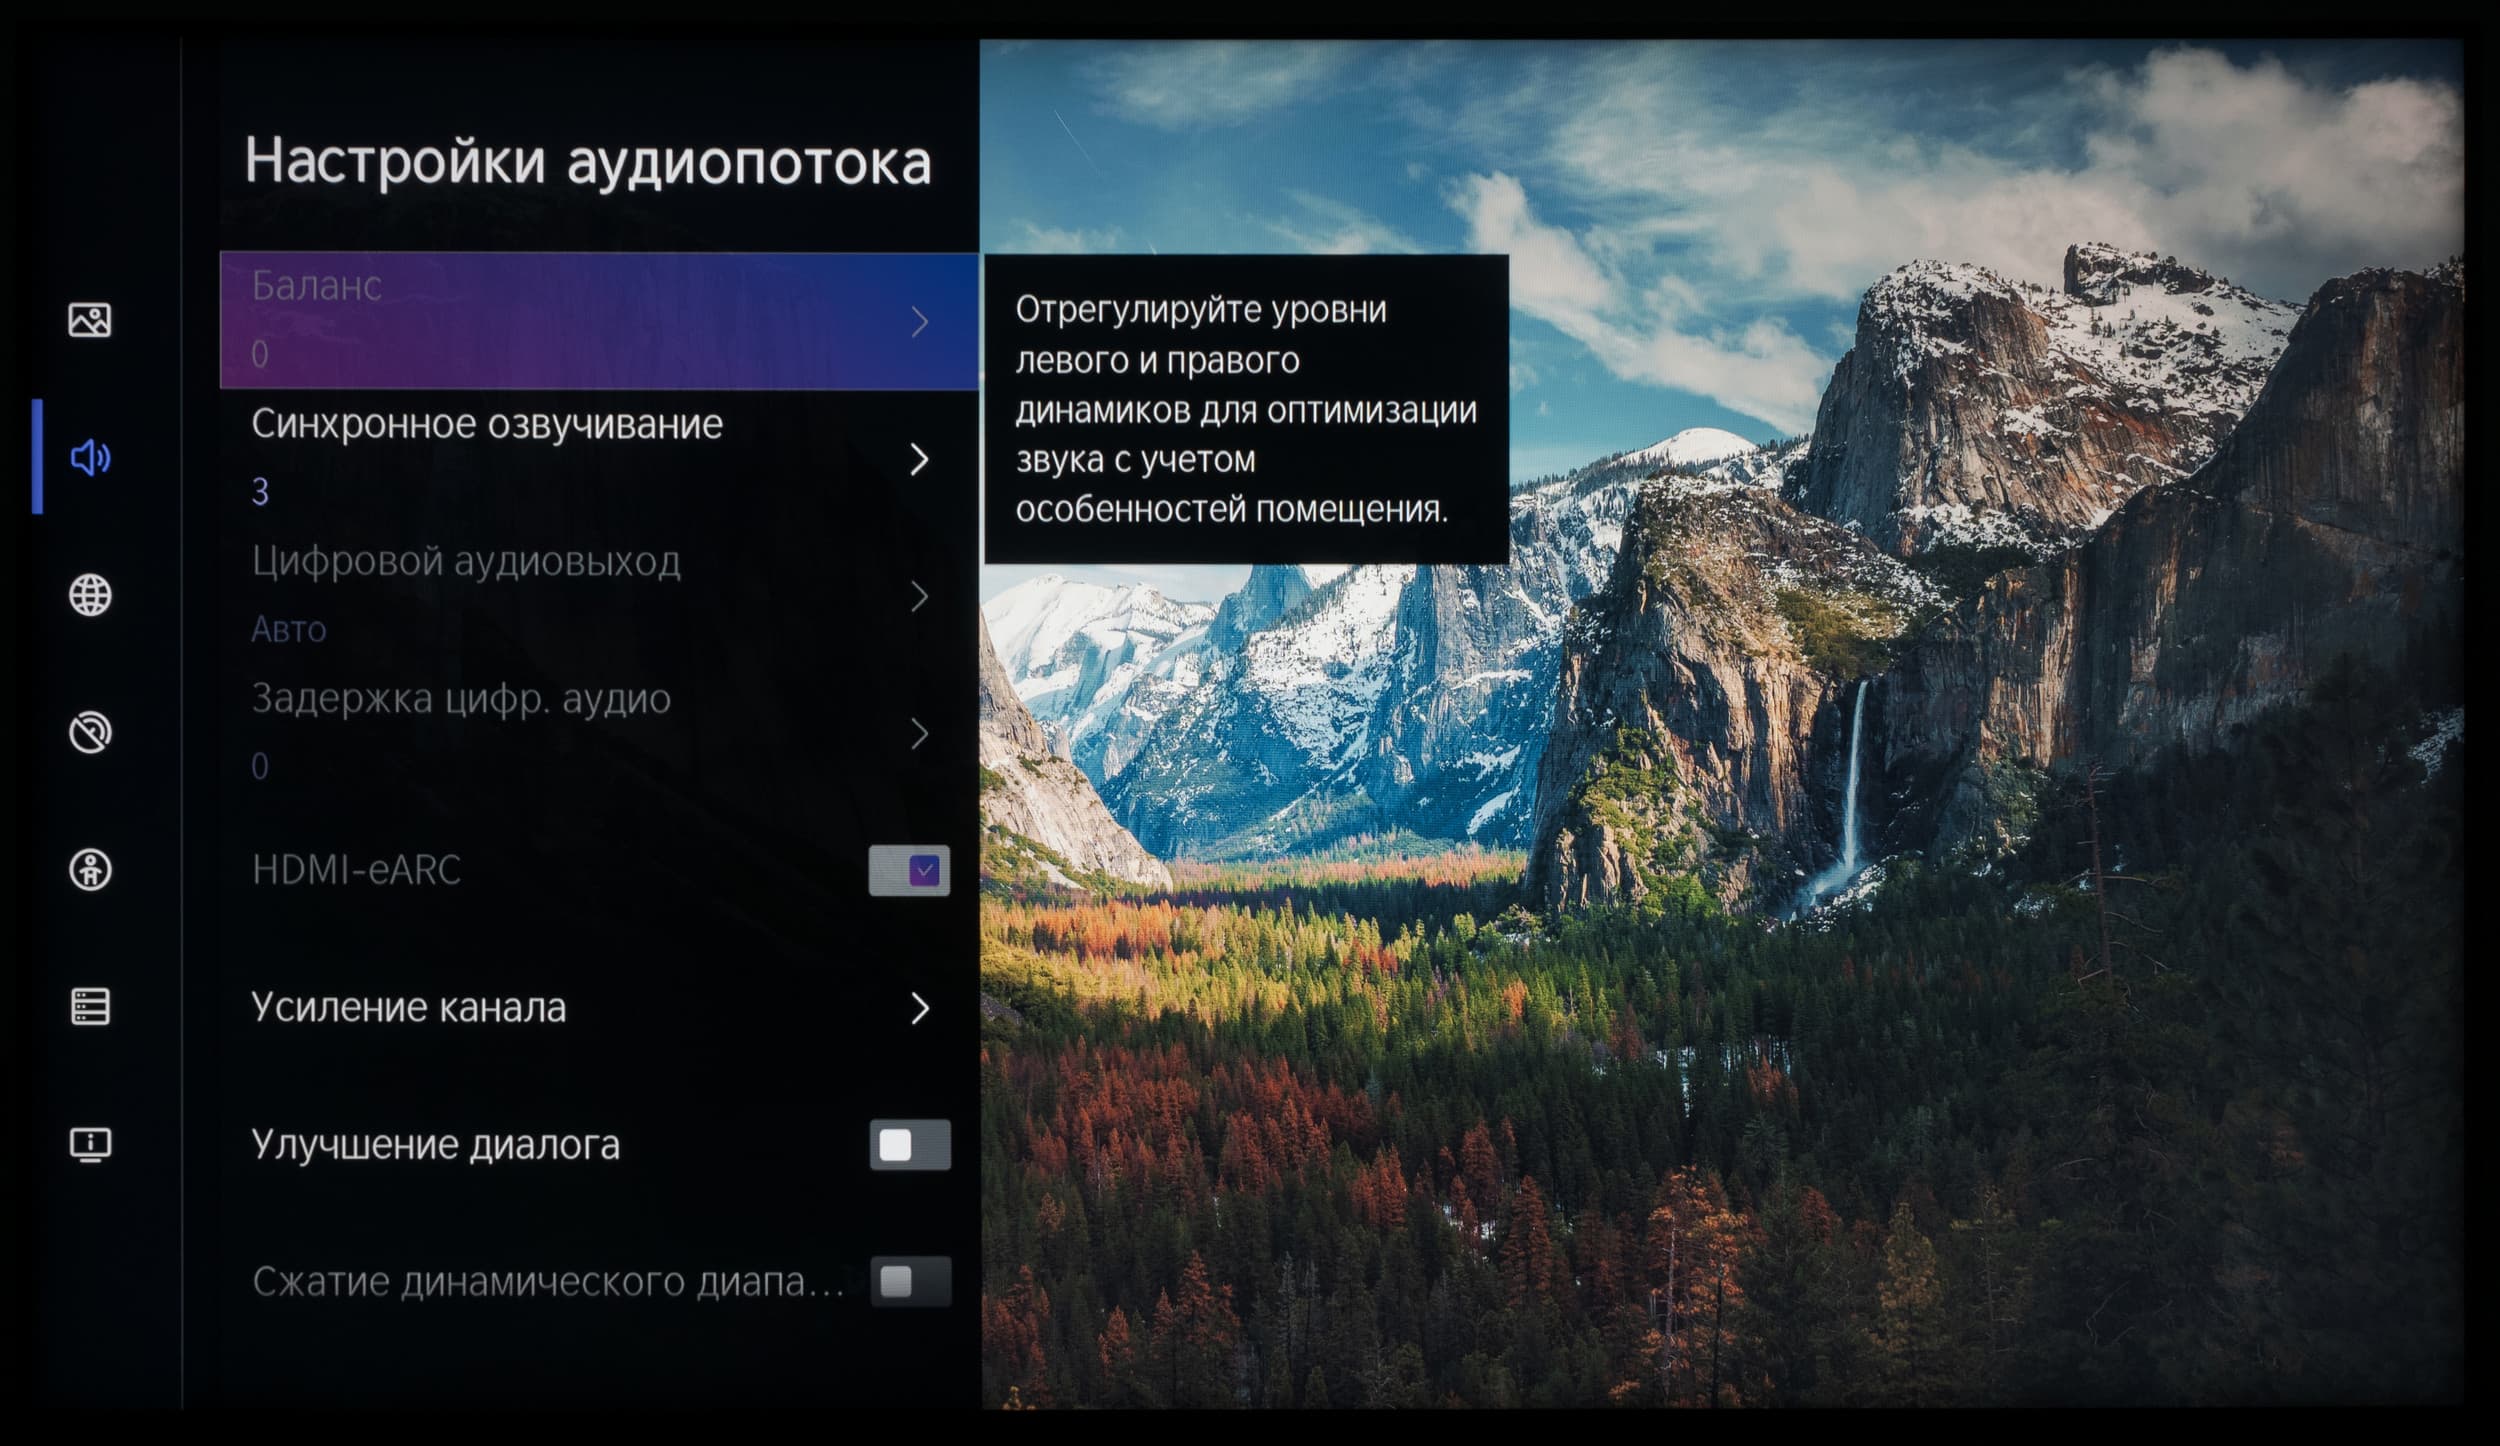2500x1446 pixels.
Task: Click the Баланс value 0
Action: tap(260, 354)
